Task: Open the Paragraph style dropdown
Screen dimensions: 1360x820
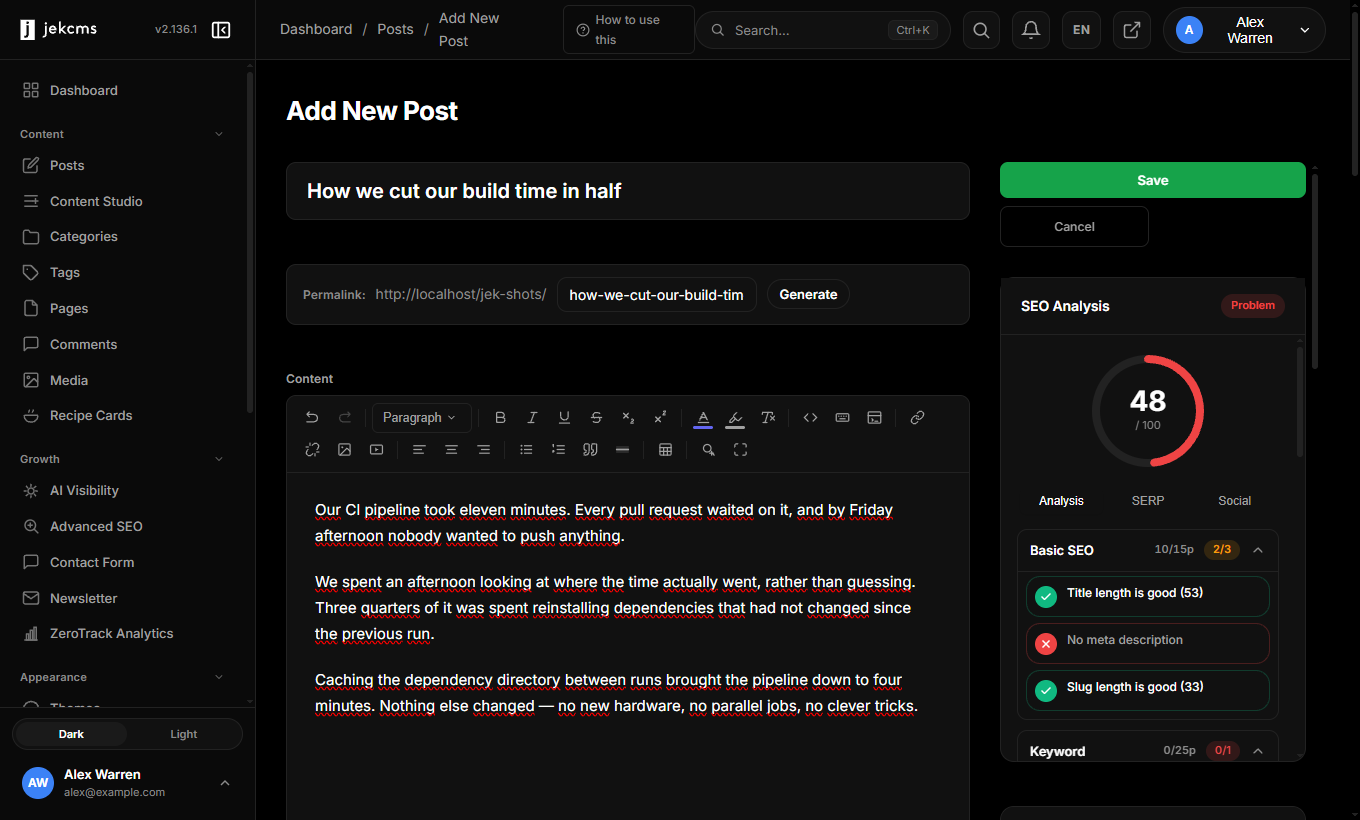Action: point(420,418)
